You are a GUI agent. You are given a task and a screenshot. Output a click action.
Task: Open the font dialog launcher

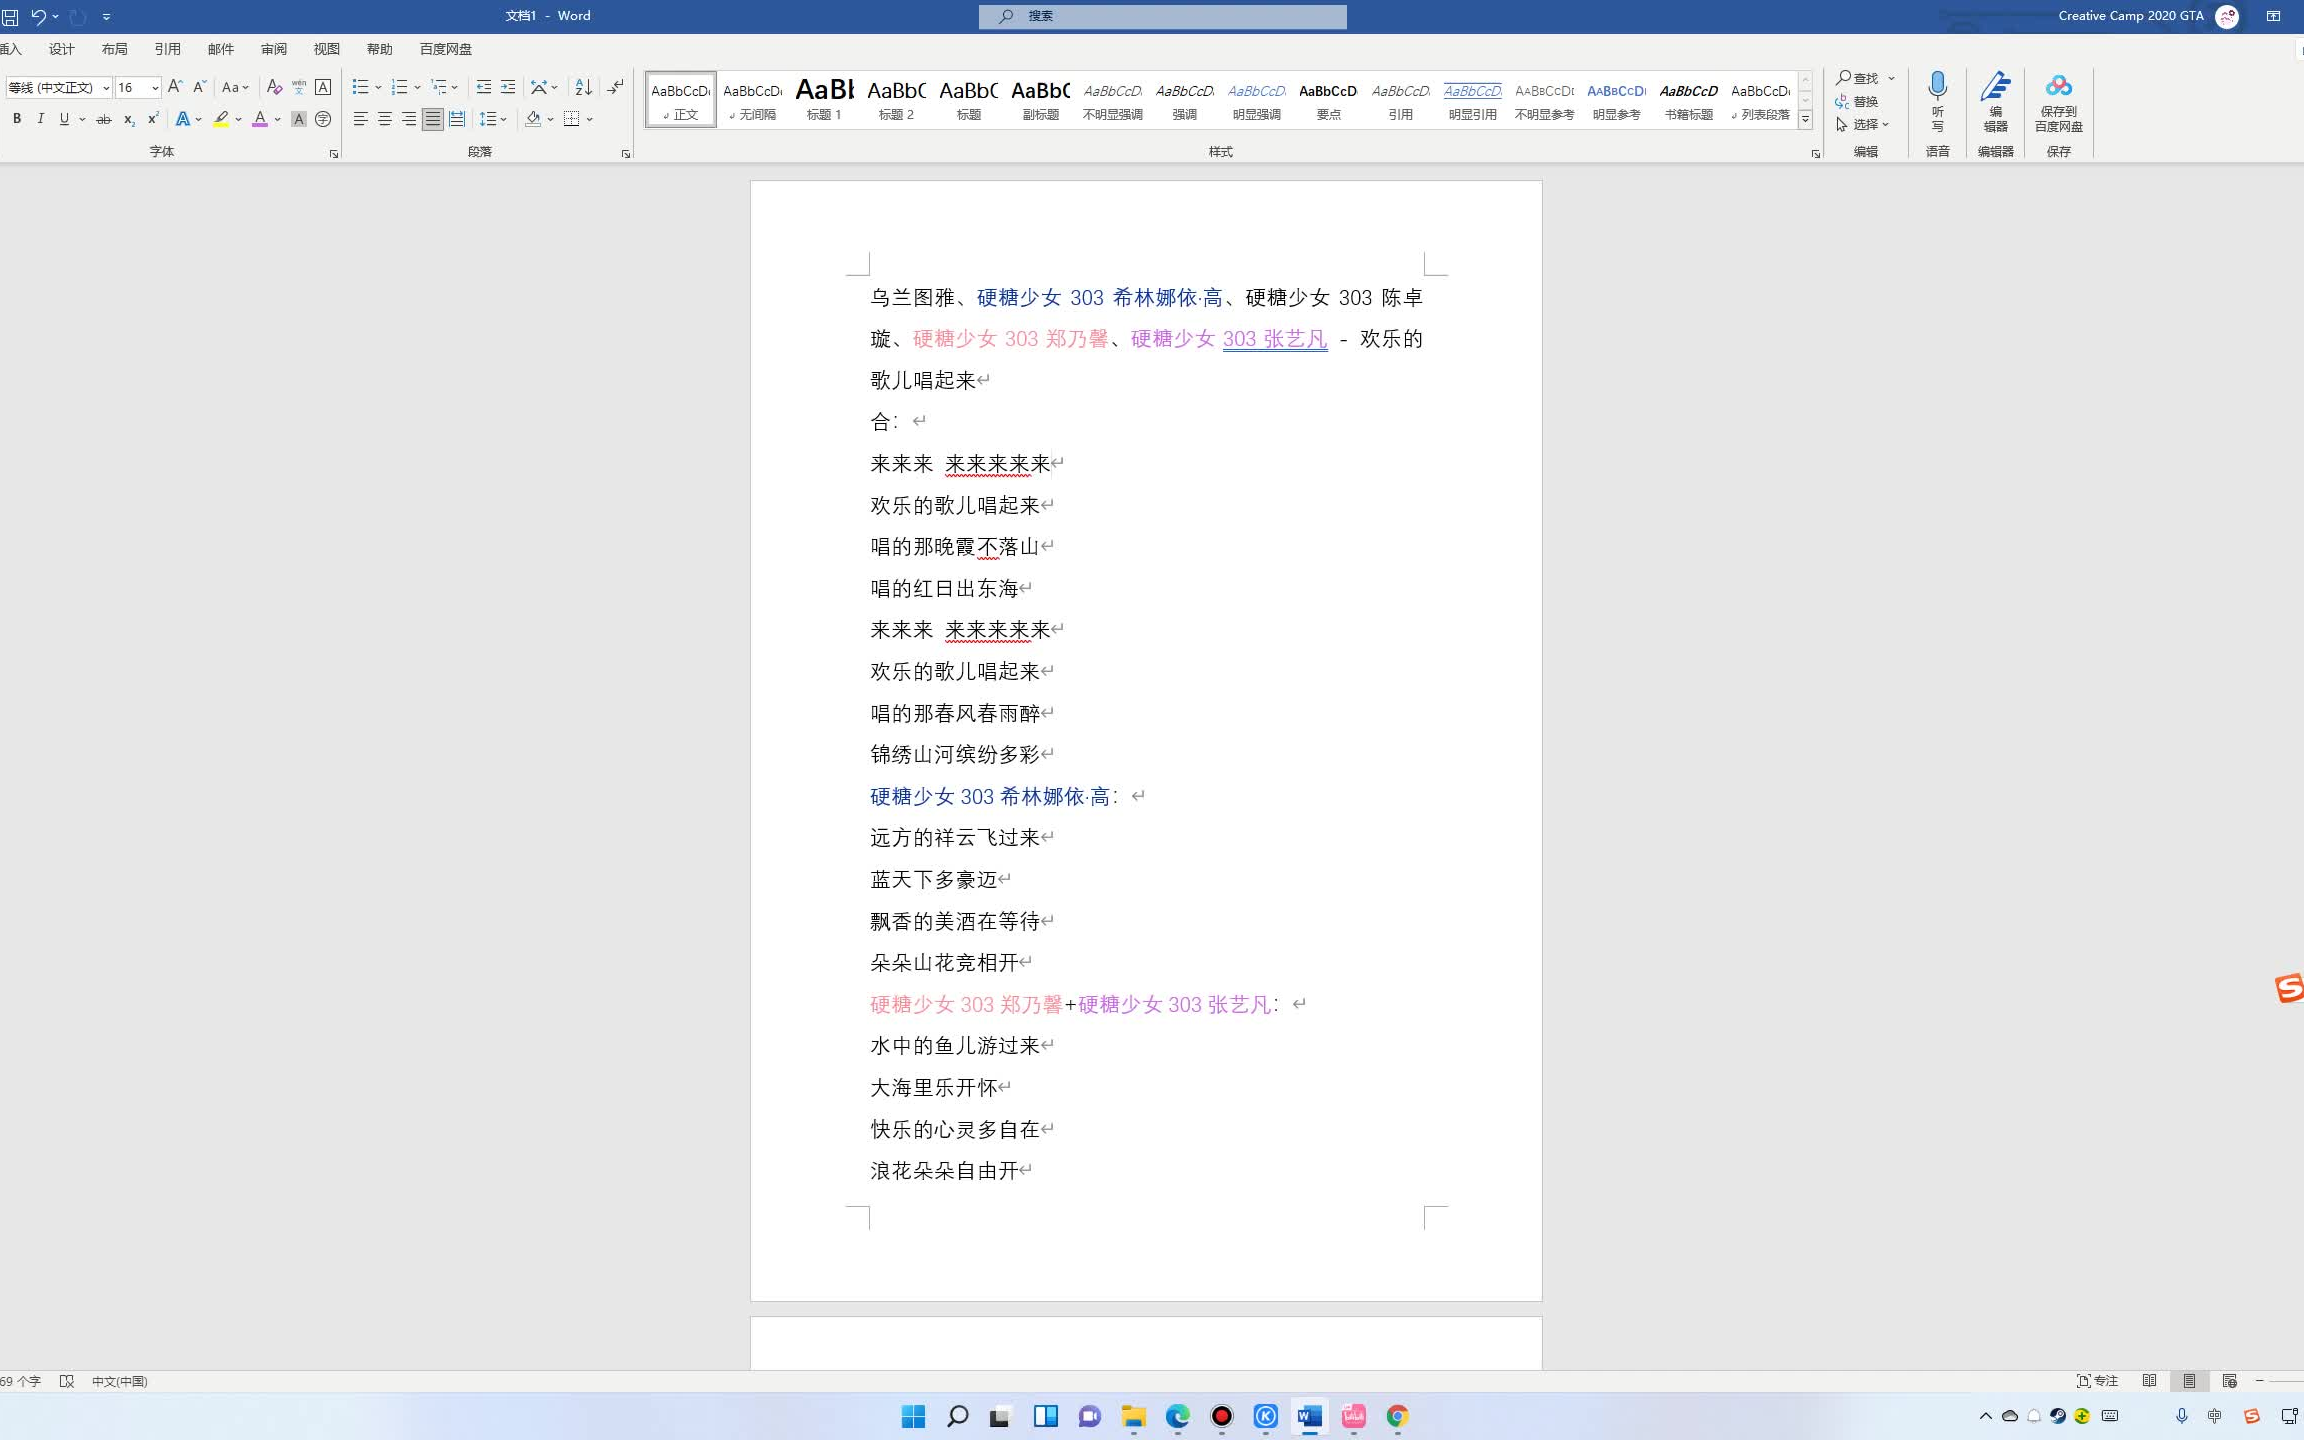[334, 153]
